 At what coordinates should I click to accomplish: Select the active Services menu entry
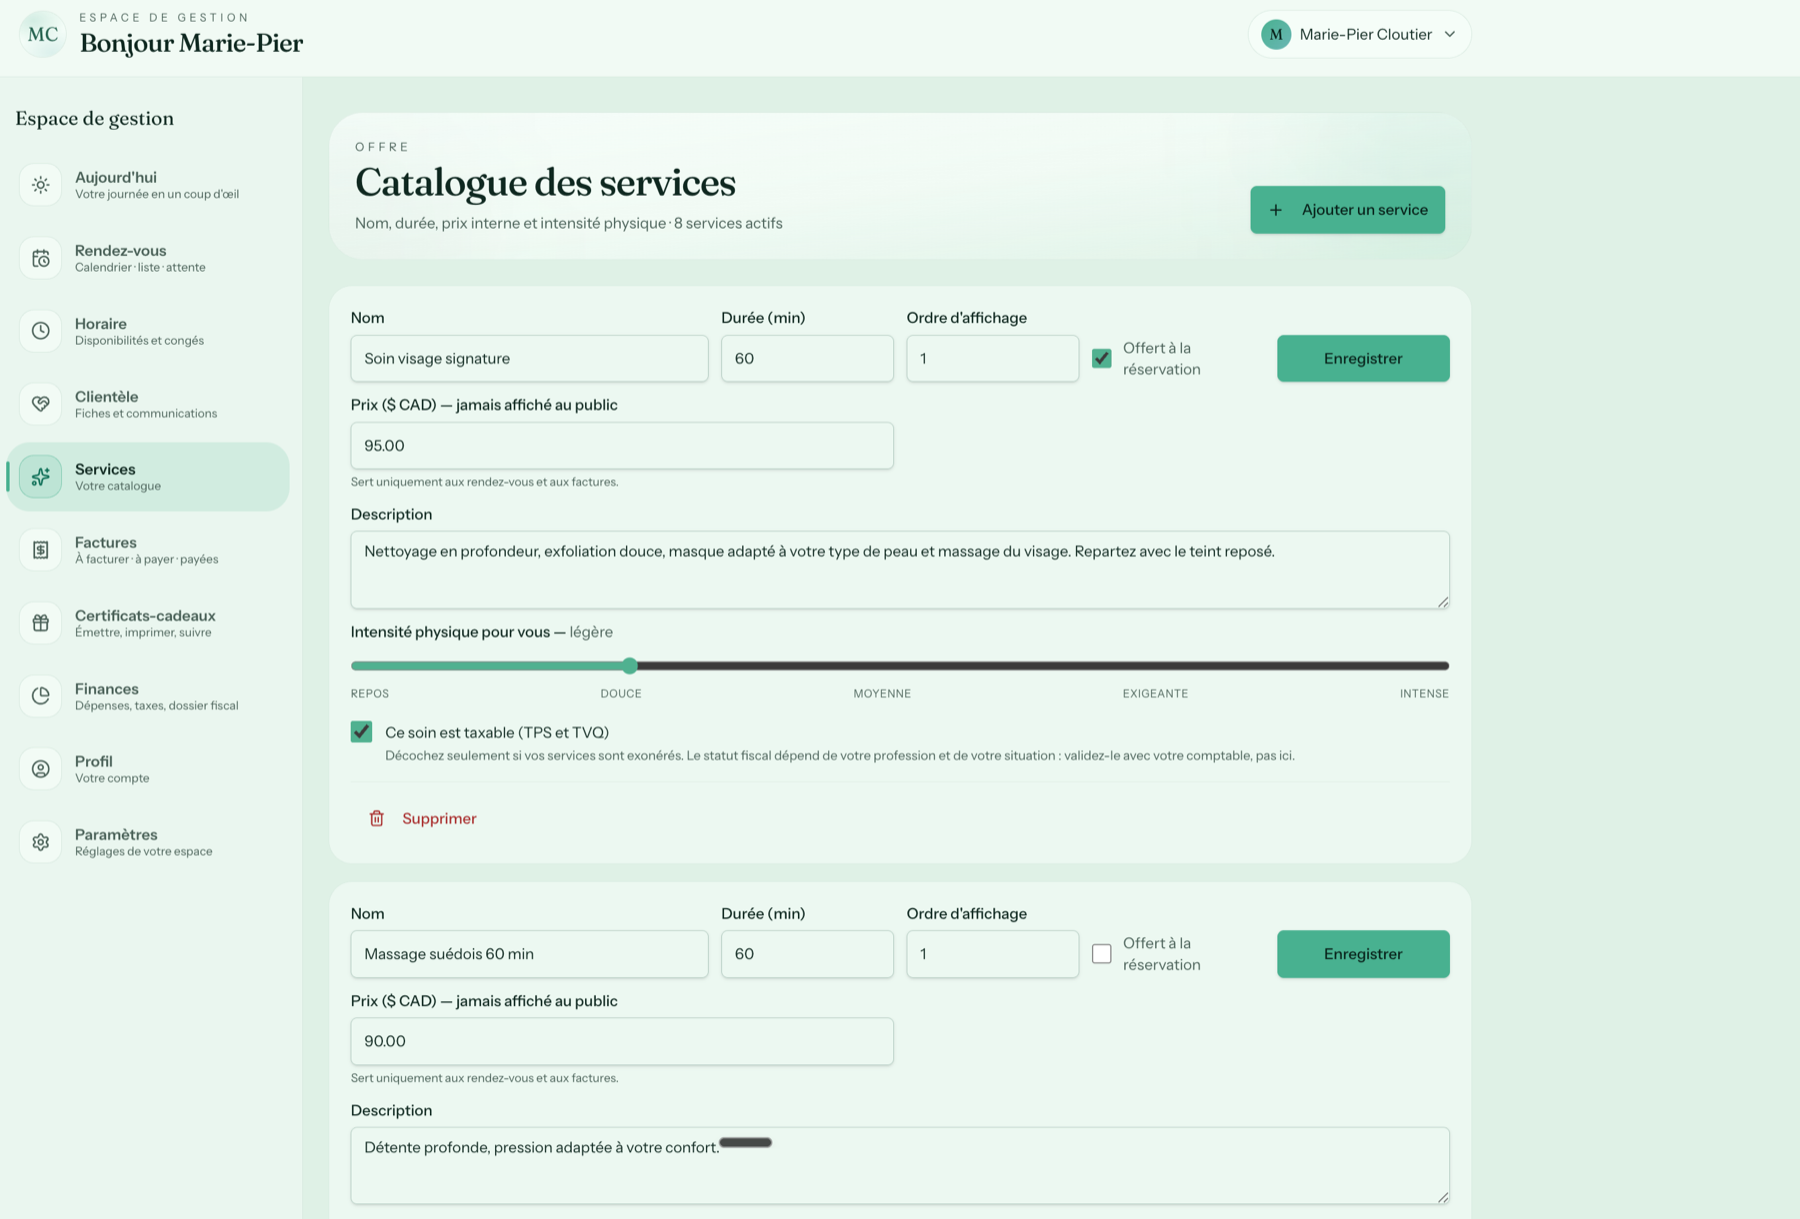148,477
